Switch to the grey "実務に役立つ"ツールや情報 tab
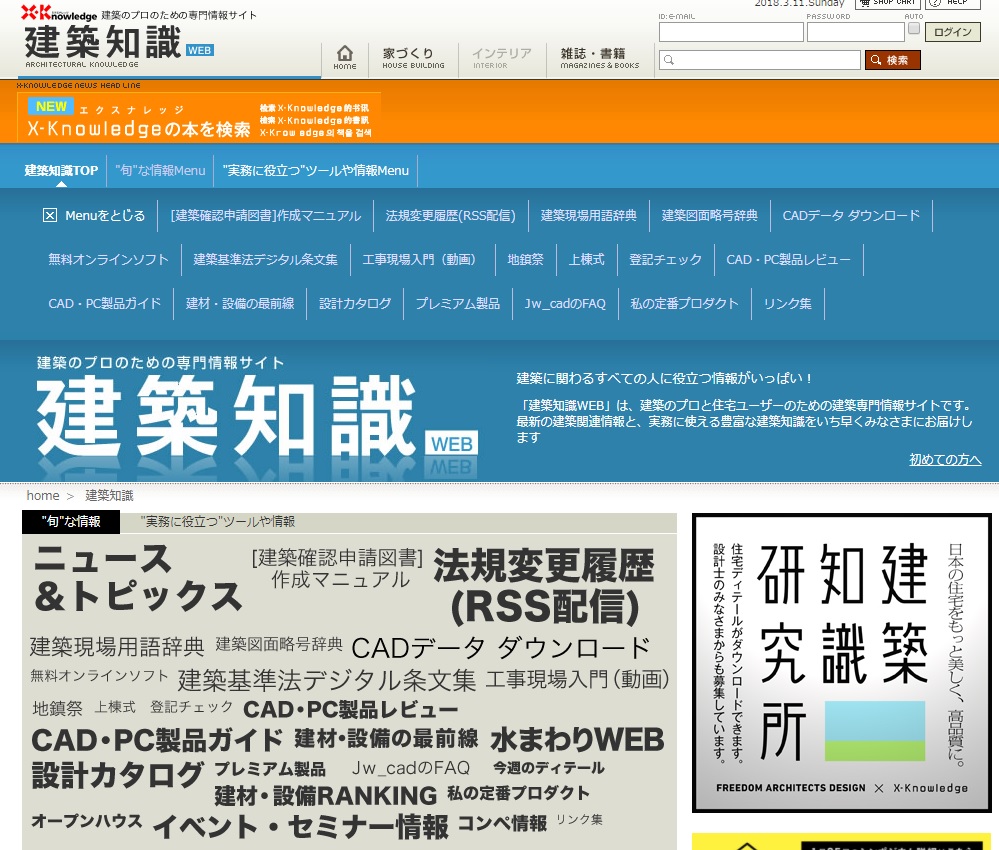This screenshot has width=999, height=850. pos(218,522)
